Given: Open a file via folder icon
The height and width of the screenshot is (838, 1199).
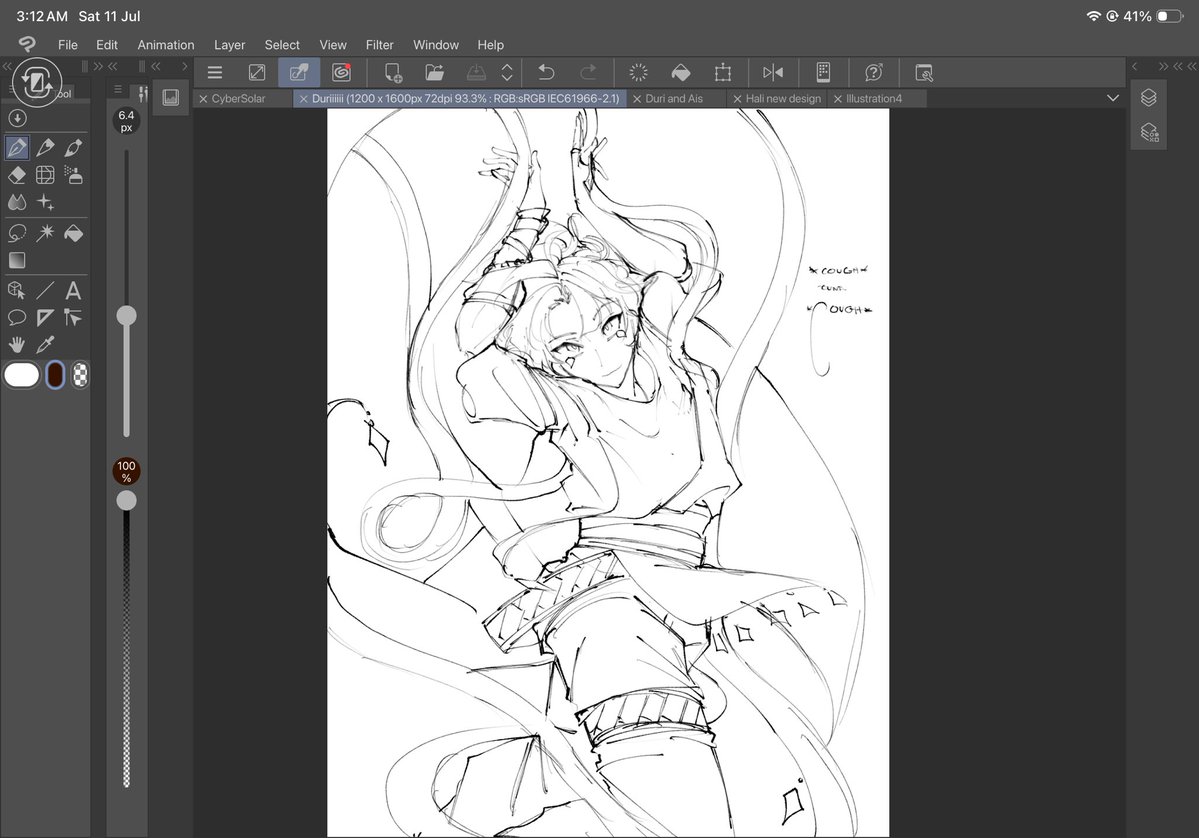Looking at the screenshot, I should pyautogui.click(x=434, y=73).
